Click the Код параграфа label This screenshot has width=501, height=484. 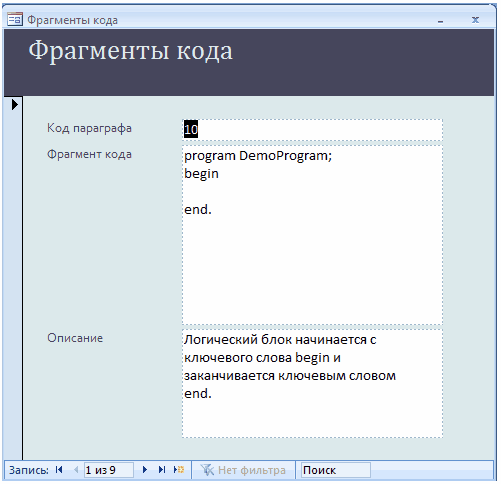pyautogui.click(x=89, y=128)
